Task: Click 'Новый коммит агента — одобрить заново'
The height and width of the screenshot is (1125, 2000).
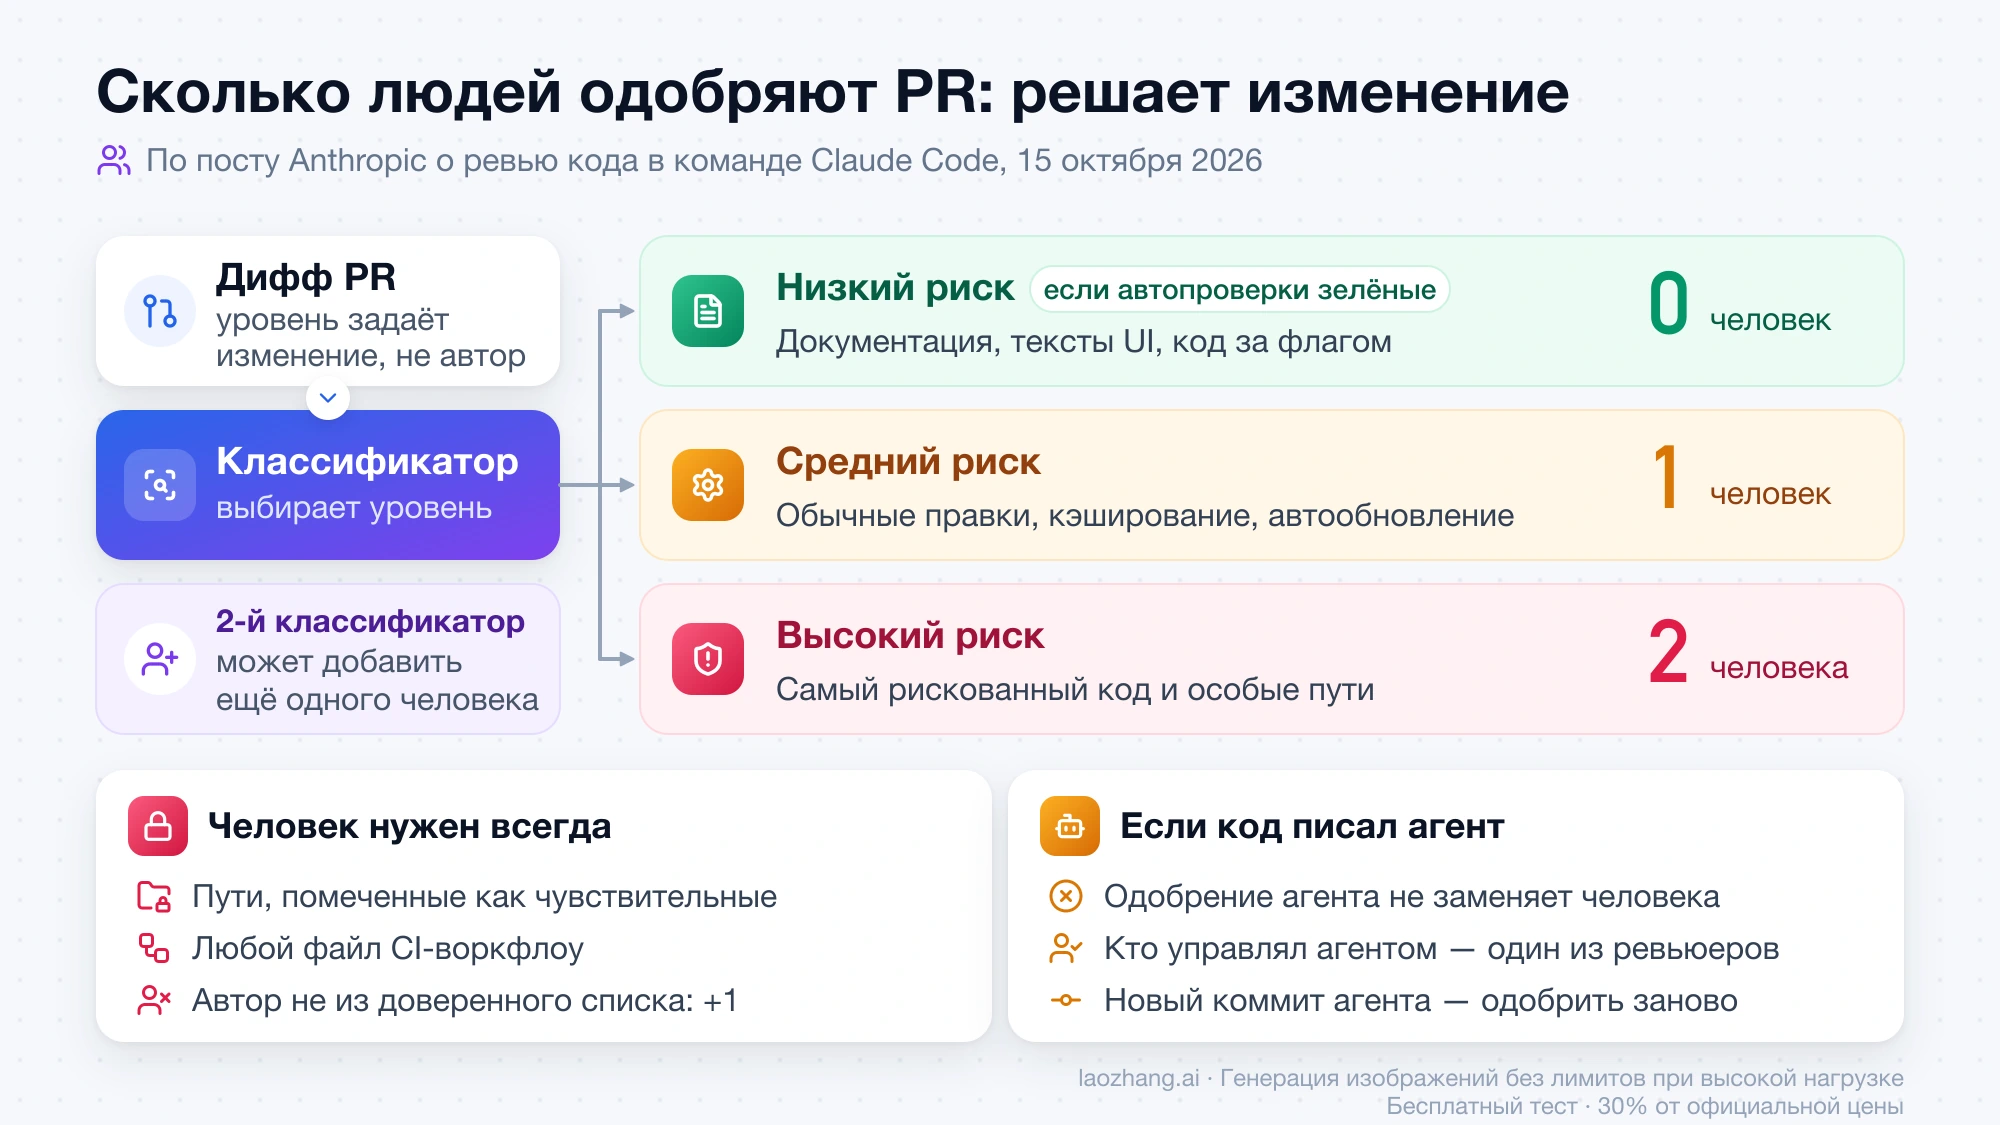Action: pyautogui.click(x=1421, y=1001)
